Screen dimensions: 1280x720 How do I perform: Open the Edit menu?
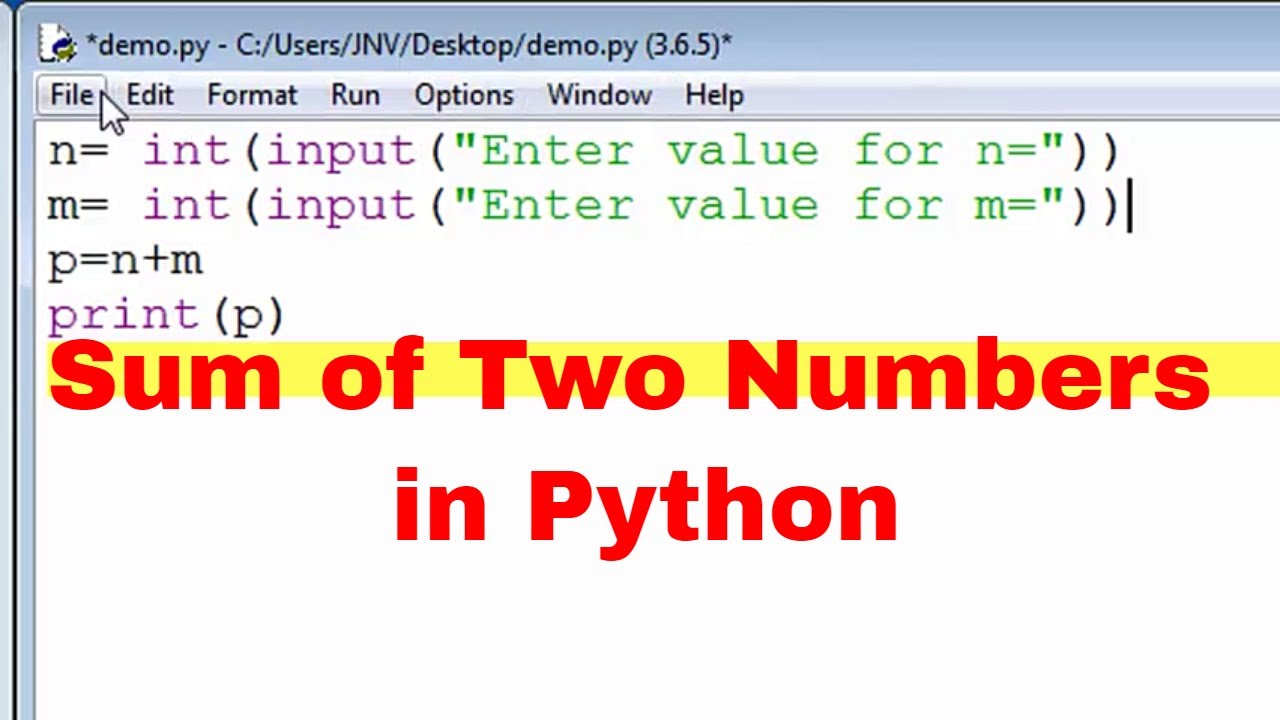click(x=150, y=95)
